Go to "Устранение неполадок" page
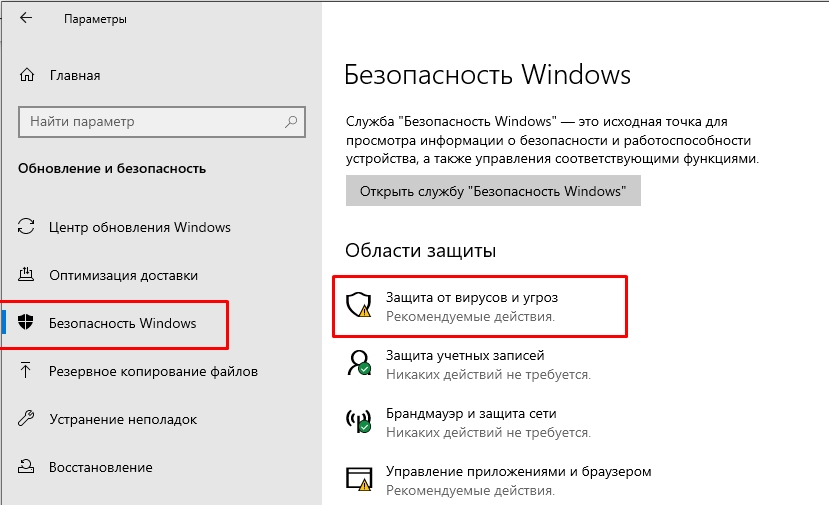 pos(122,419)
